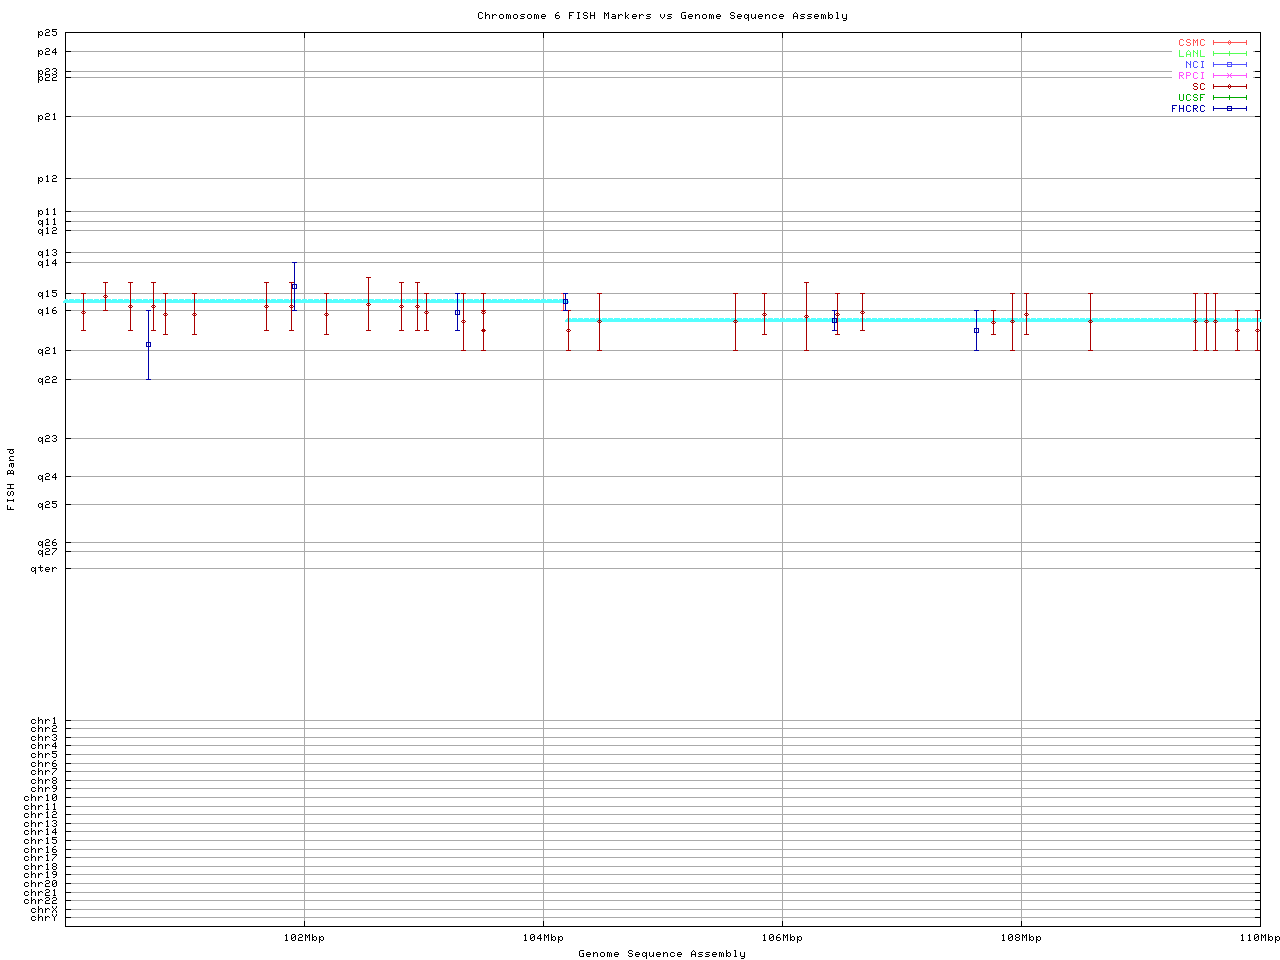Select the FHCRC legend label text
Viewport: 1280px width, 960px height.
(x=1188, y=109)
